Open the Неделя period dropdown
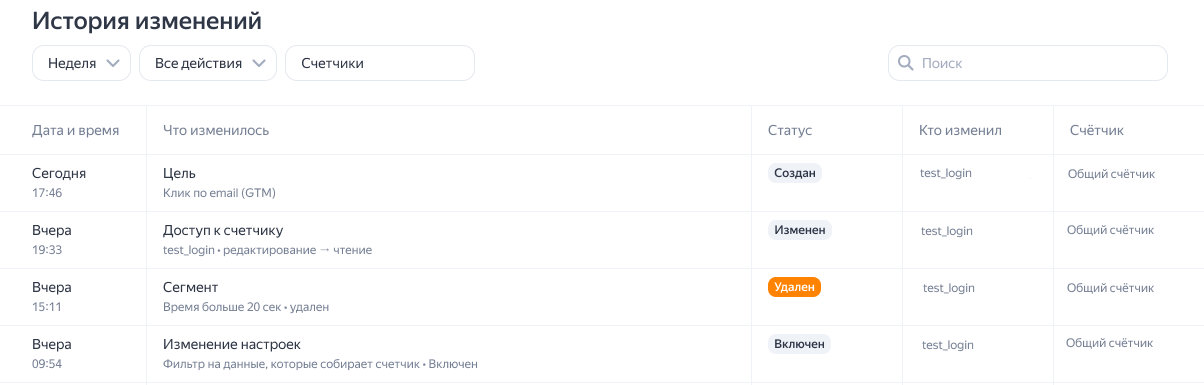The height and width of the screenshot is (385, 1204). [82, 63]
